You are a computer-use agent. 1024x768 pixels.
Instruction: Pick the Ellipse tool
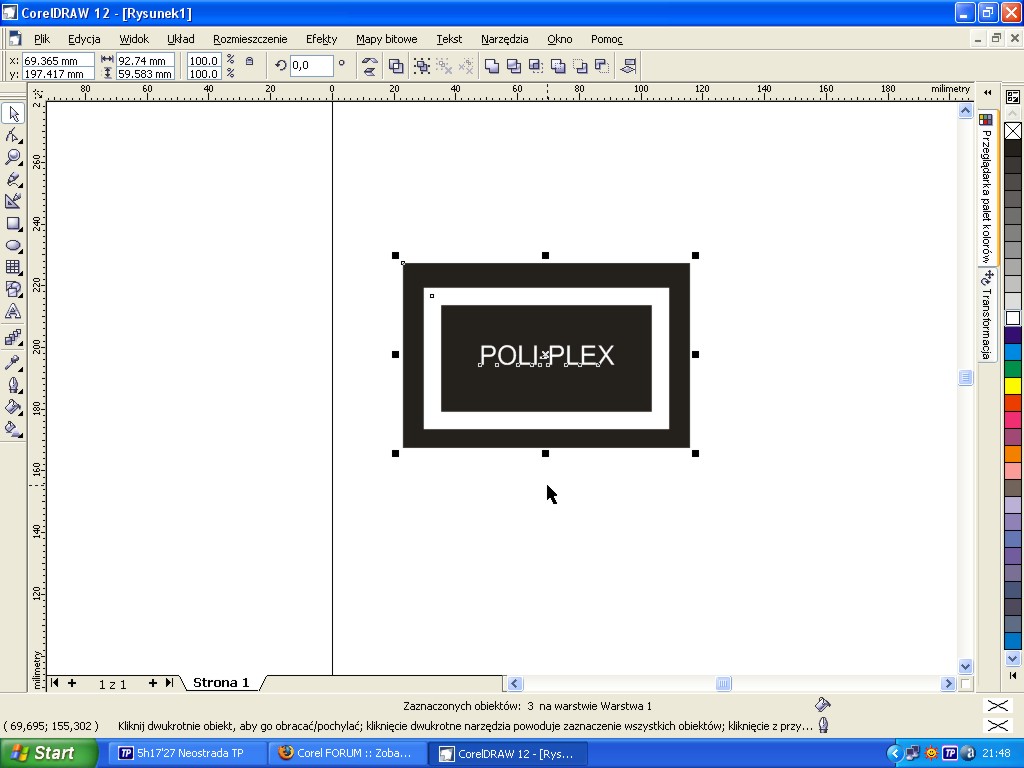(13, 246)
